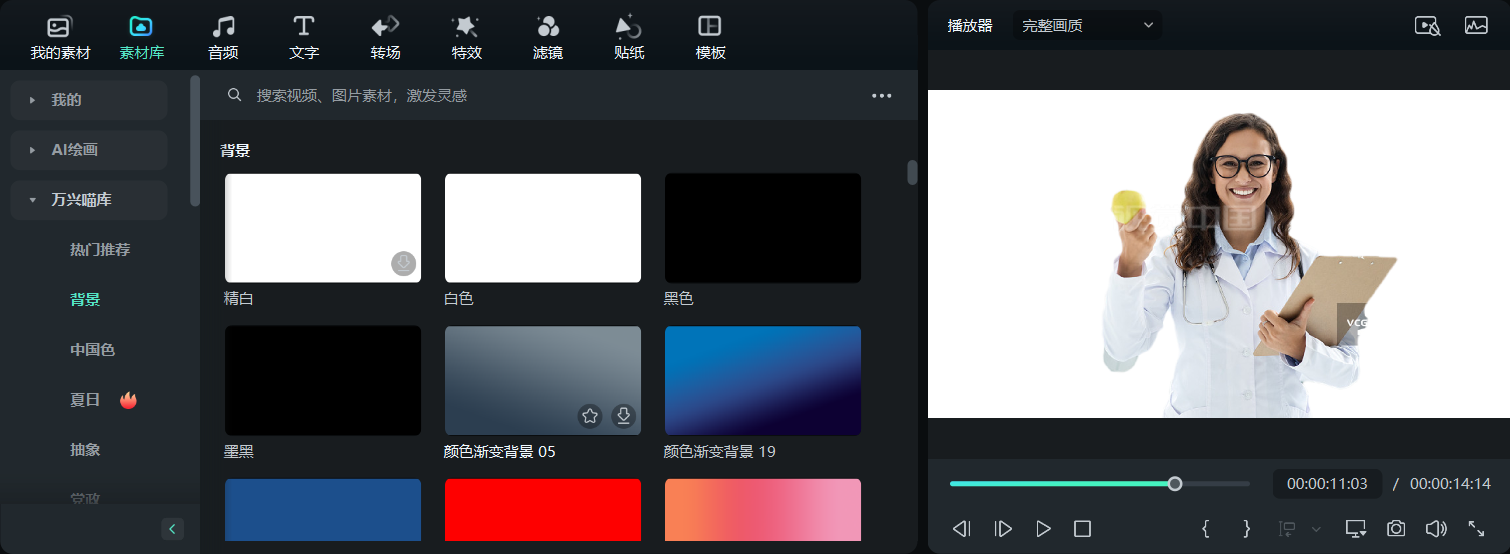Open dropdown arrow beside the insert-clip icon
This screenshot has width=1510, height=554.
1316,529
